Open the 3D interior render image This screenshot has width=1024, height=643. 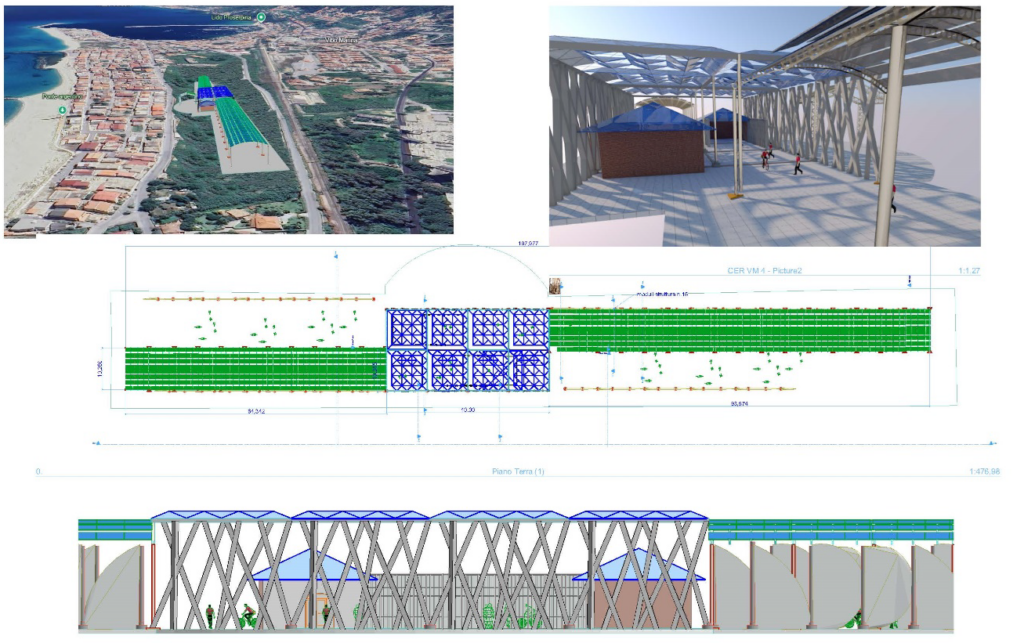tap(764, 126)
